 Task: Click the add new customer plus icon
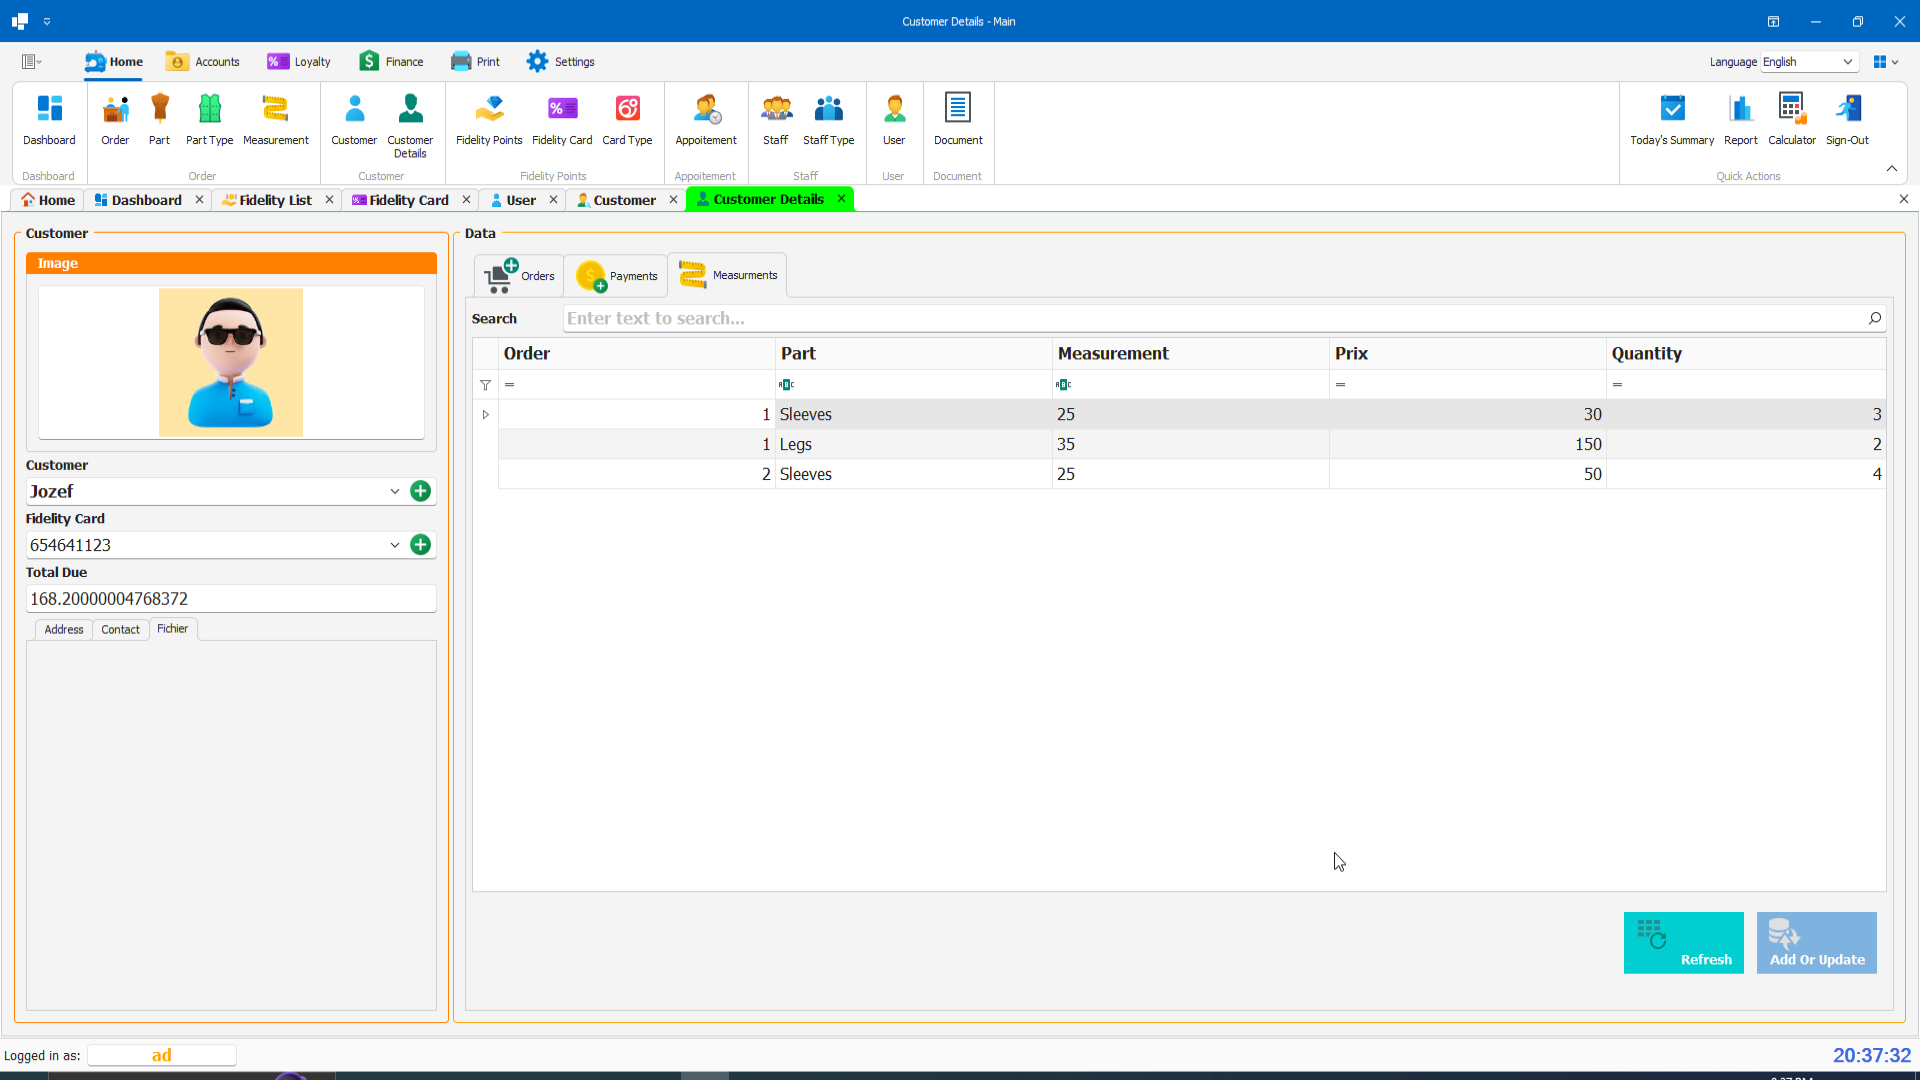point(420,491)
